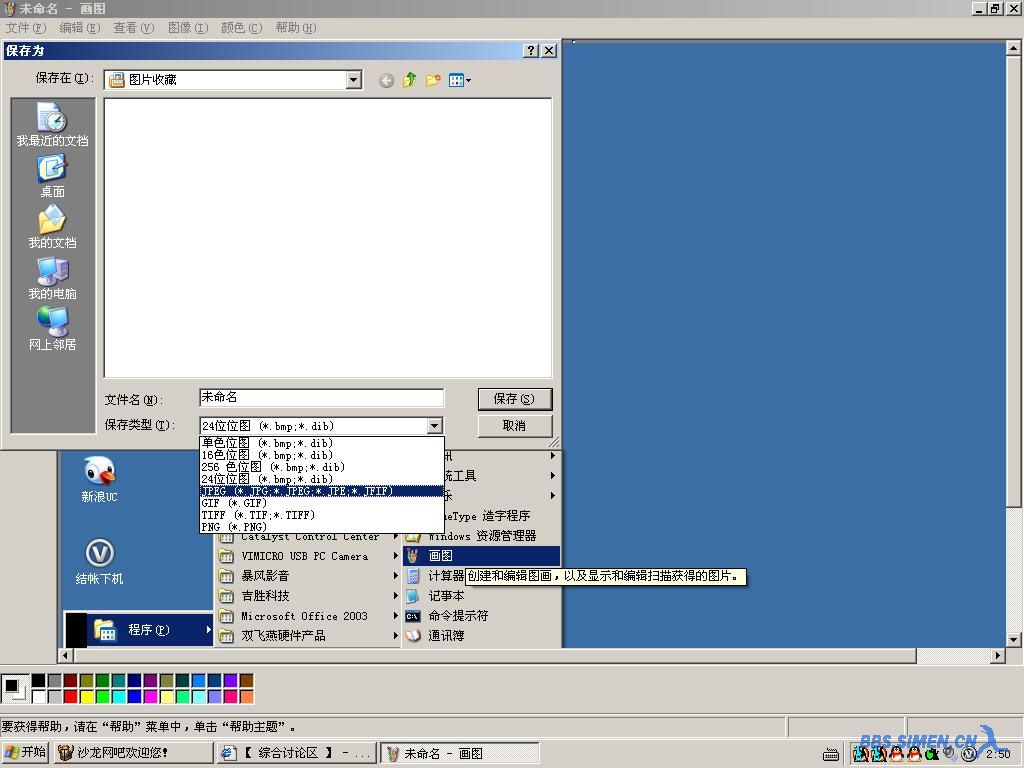Click the tray clock showing 2:50
This screenshot has height=768, width=1024.
(998, 754)
